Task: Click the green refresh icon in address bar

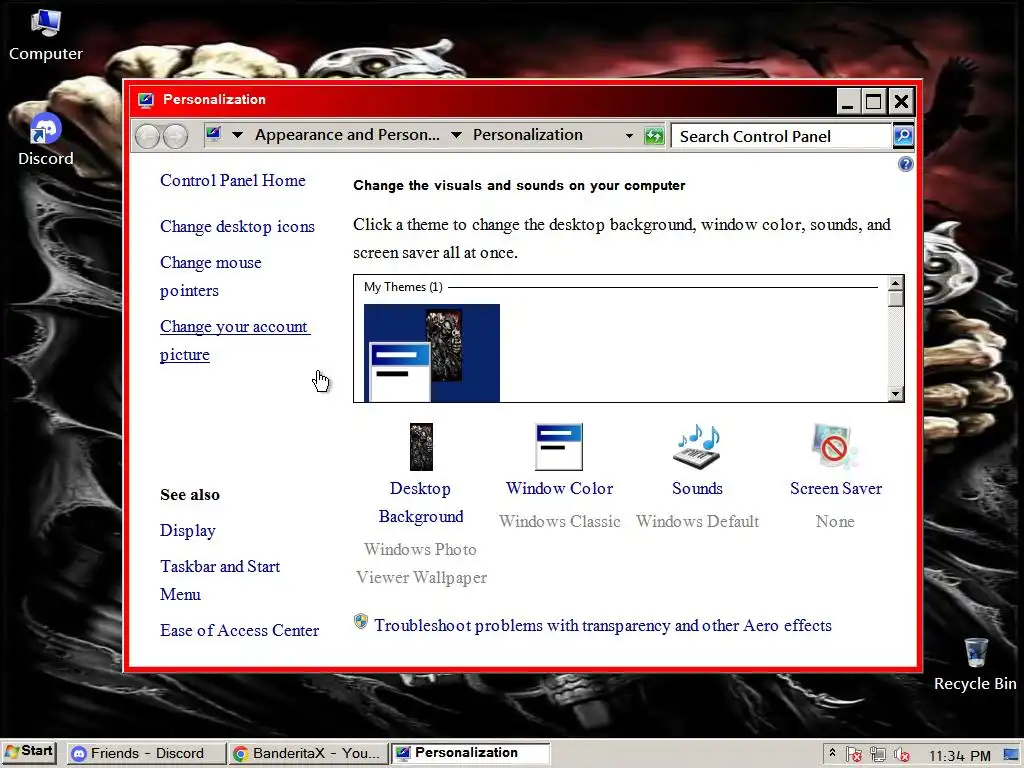Action: coord(654,136)
